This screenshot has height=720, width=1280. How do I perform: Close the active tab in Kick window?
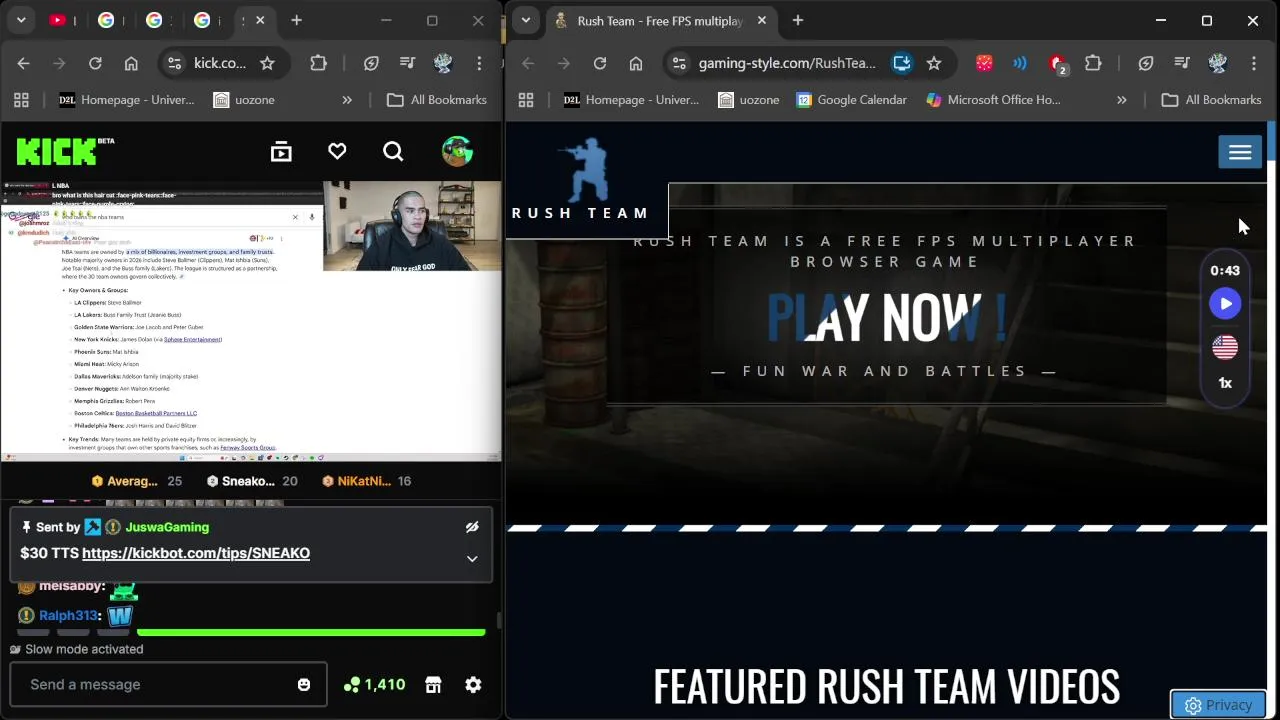[x=261, y=20]
